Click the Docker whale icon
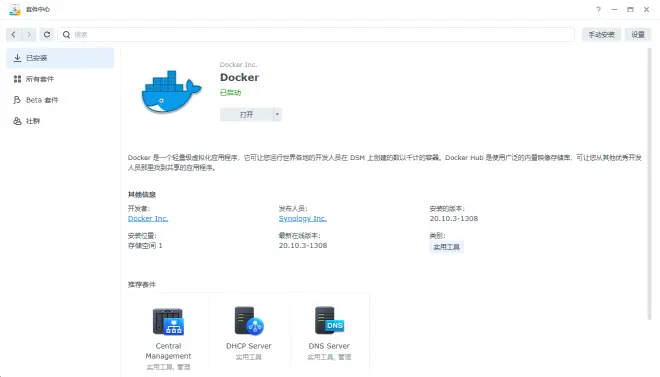 (x=171, y=92)
